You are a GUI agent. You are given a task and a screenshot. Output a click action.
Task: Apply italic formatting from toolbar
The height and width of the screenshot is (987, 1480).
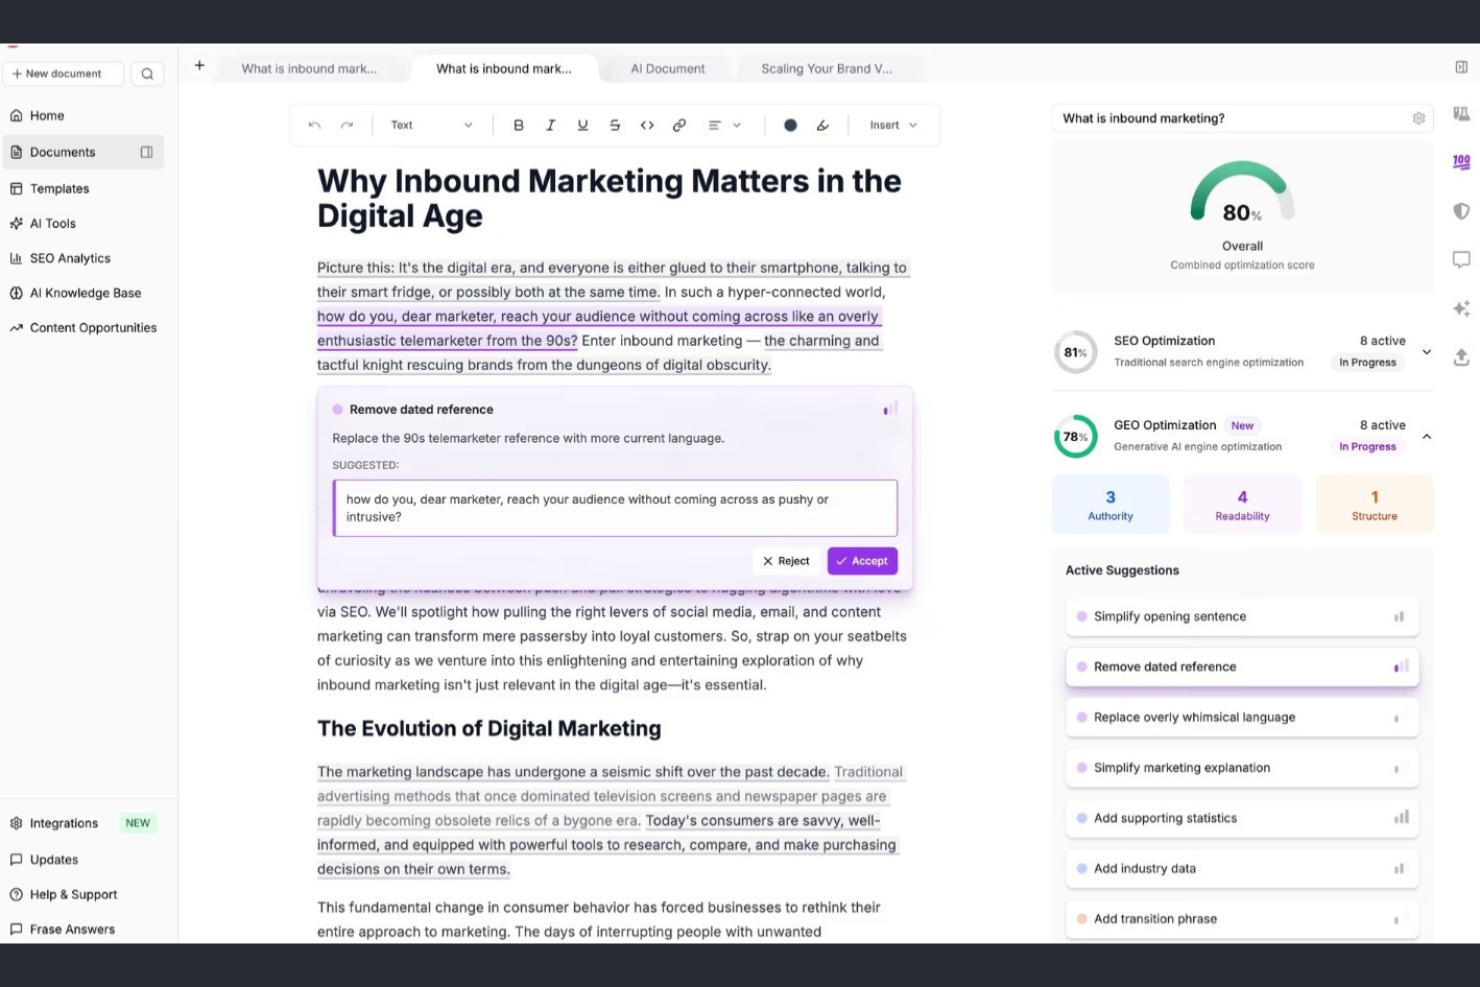click(x=550, y=125)
